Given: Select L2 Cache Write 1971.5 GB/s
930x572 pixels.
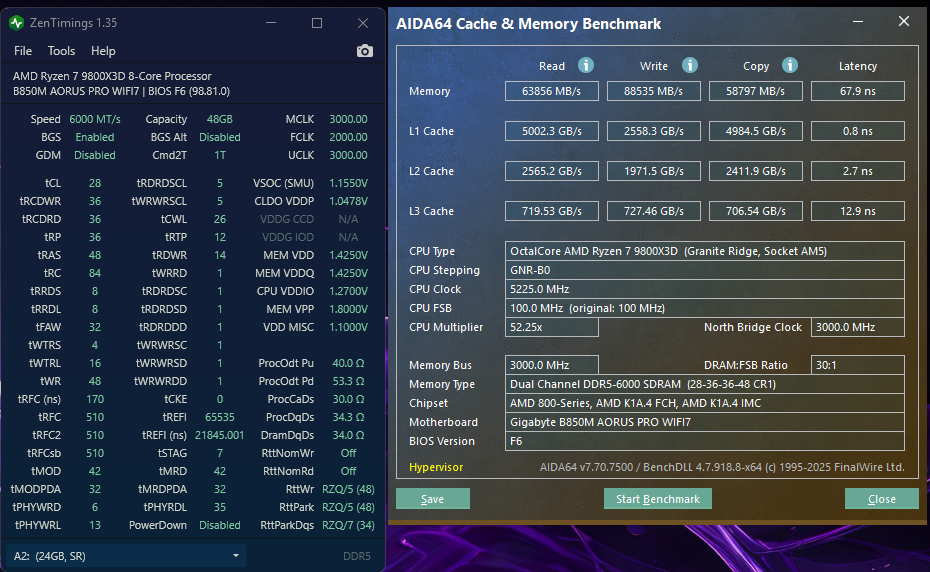Looking at the screenshot, I should click(x=654, y=171).
